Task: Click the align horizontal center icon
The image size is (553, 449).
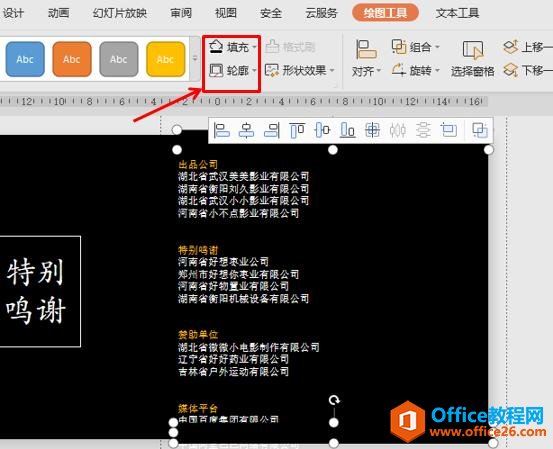Action: tap(246, 130)
